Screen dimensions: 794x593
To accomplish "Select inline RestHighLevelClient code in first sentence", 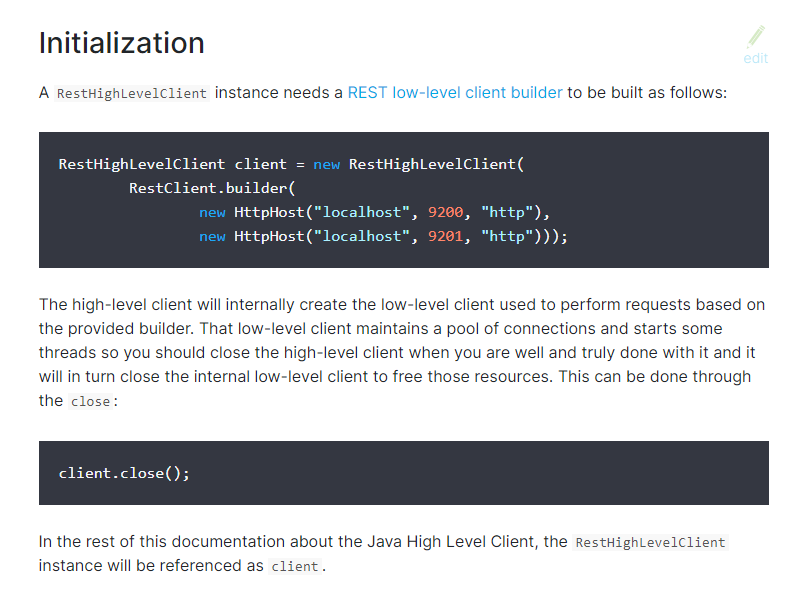I will [x=132, y=94].
